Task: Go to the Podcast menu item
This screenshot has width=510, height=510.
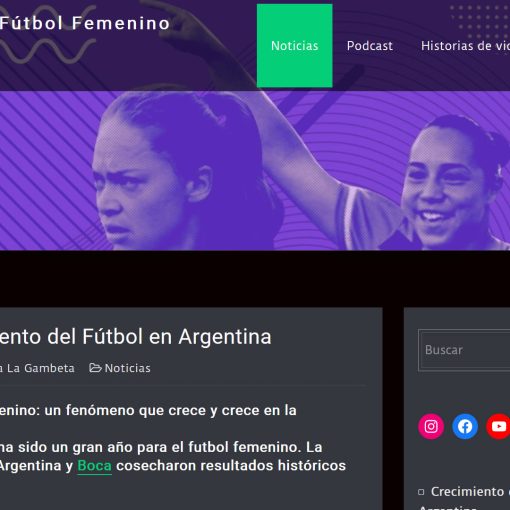Action: point(370,46)
